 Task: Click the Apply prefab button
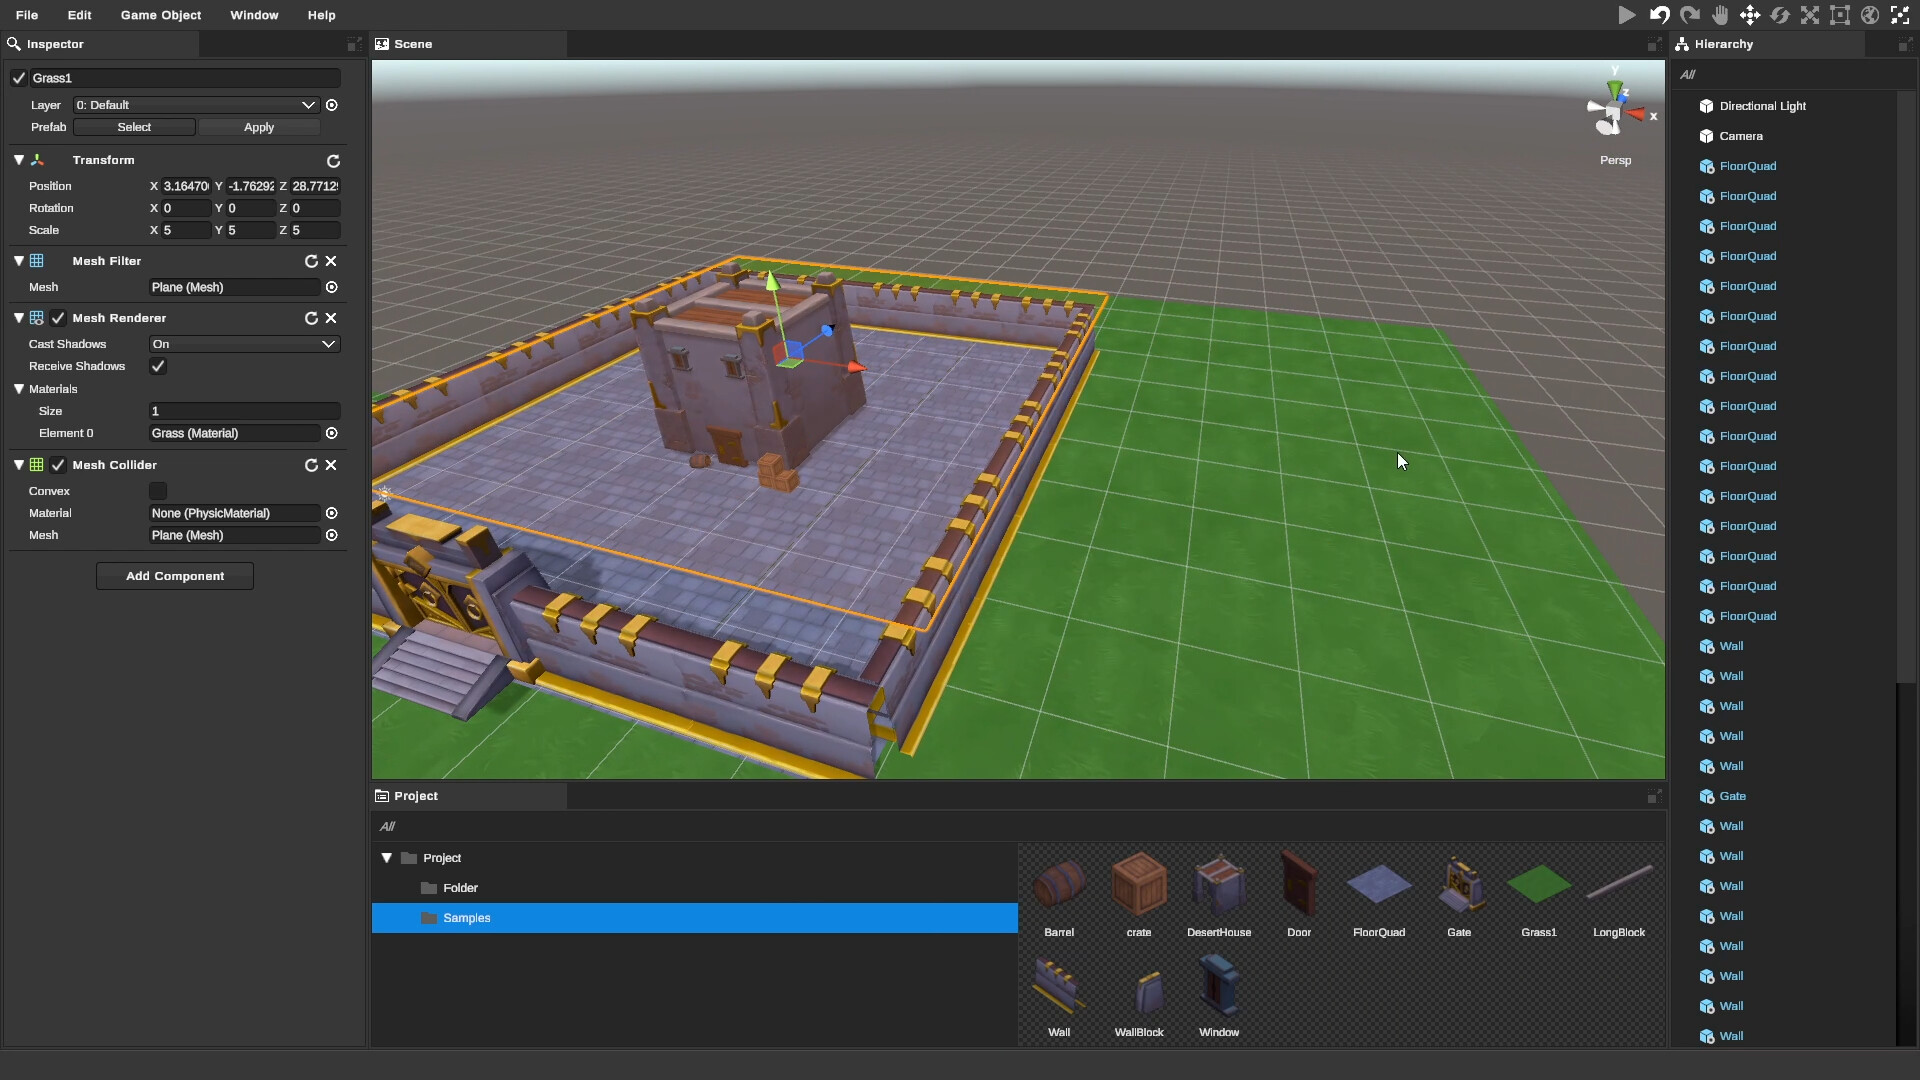(x=260, y=125)
